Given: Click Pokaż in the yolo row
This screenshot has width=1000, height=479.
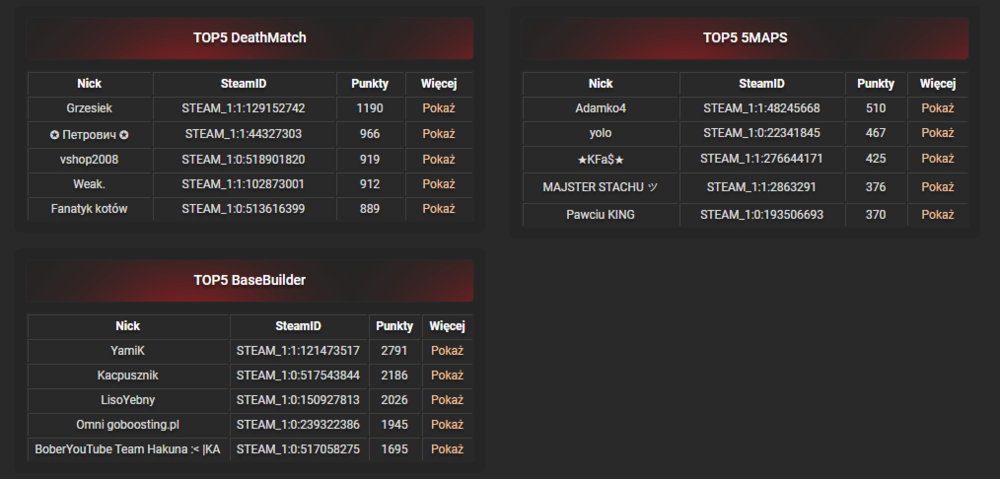Looking at the screenshot, I should coord(938,133).
